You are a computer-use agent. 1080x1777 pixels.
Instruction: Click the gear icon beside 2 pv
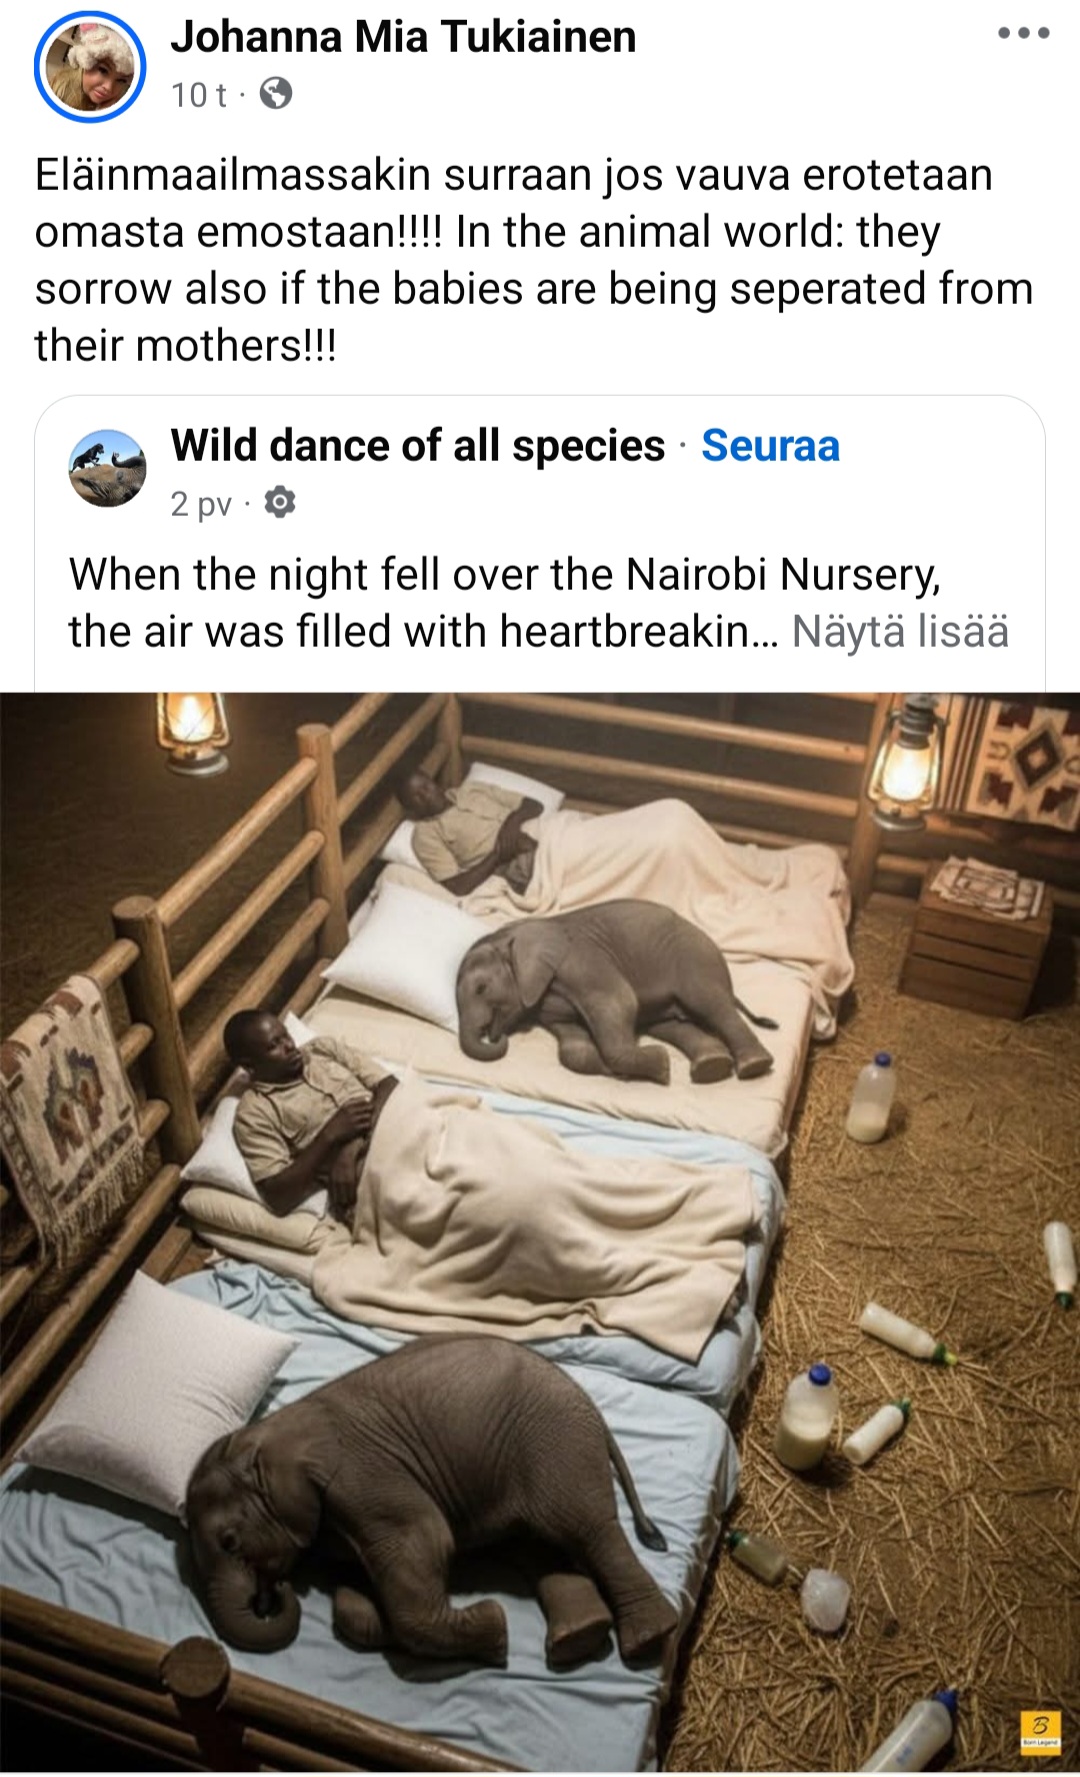(280, 502)
